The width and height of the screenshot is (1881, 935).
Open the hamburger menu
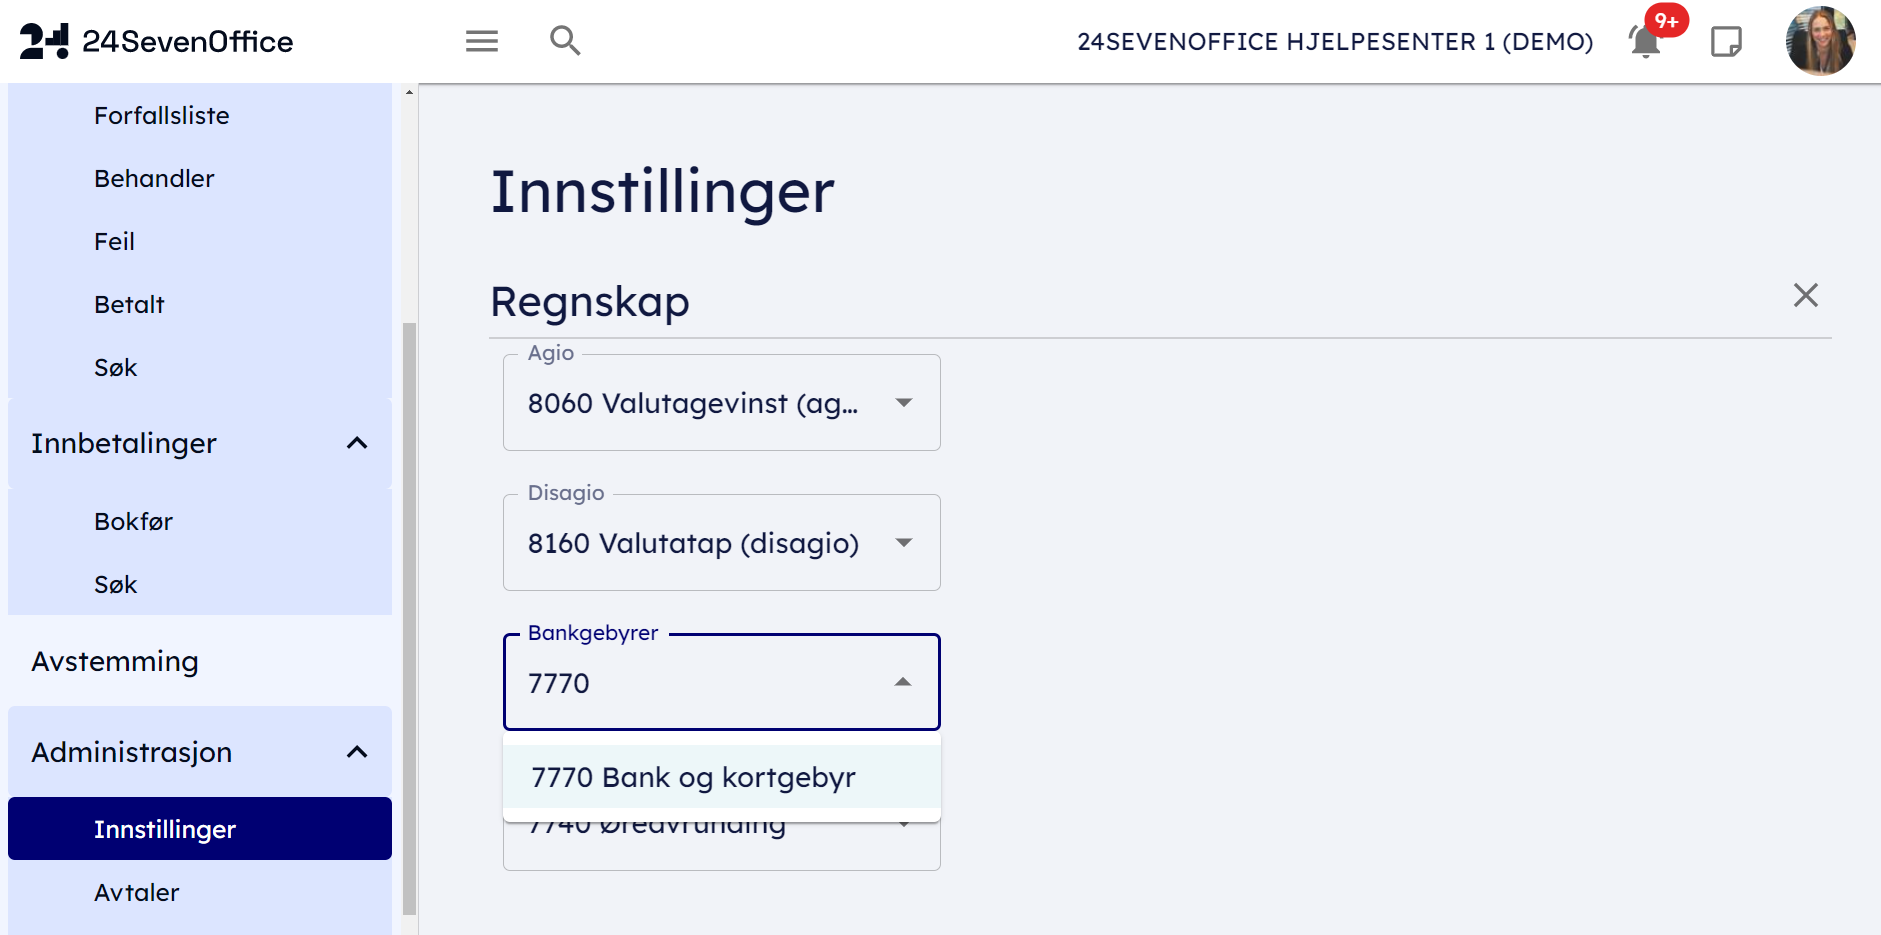point(482,41)
